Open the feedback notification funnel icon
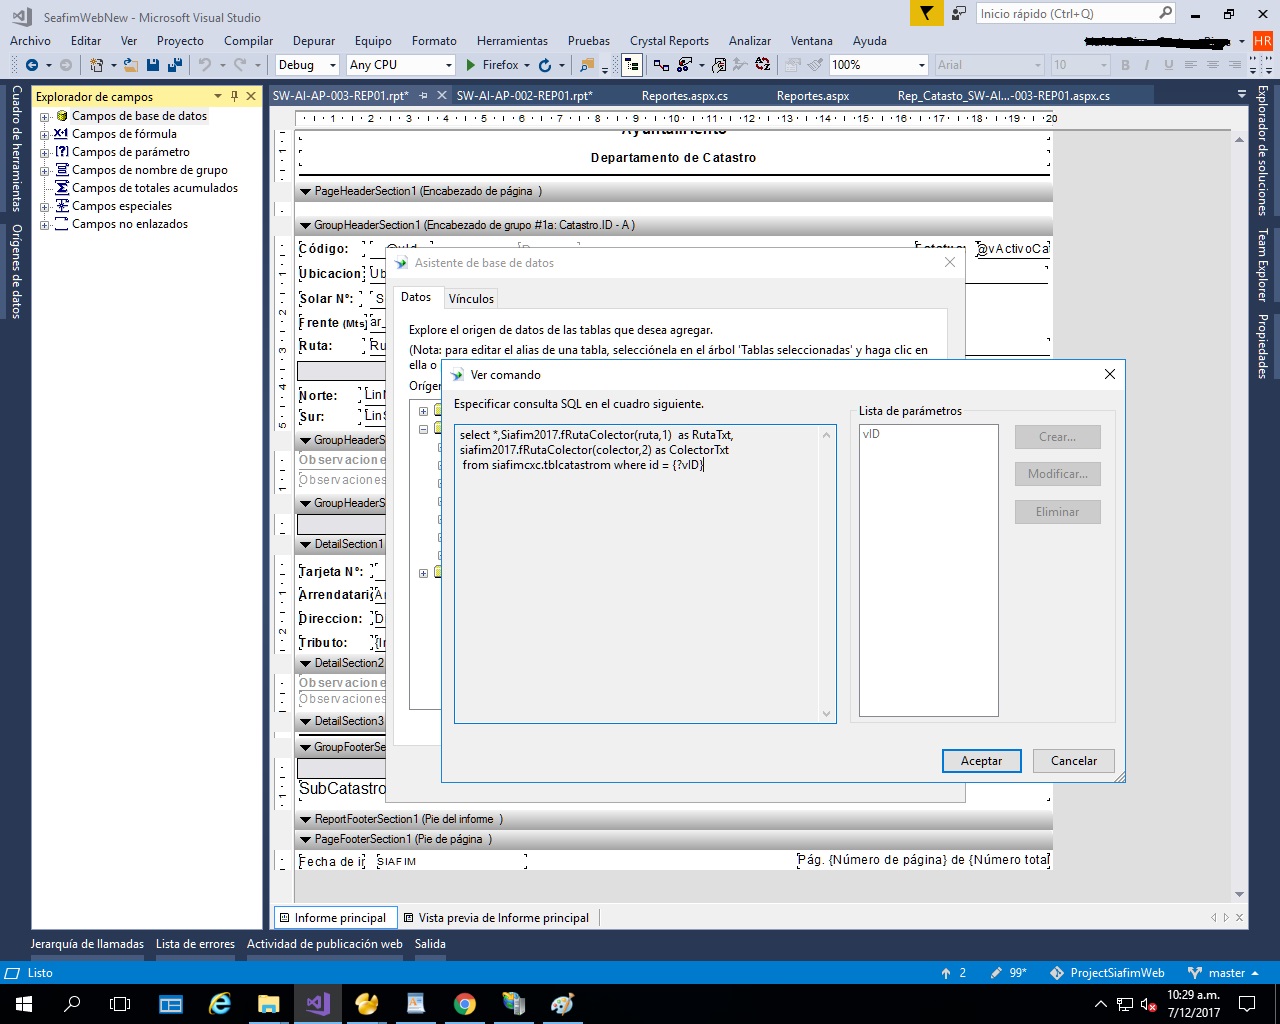The width and height of the screenshot is (1280, 1024). click(x=927, y=13)
